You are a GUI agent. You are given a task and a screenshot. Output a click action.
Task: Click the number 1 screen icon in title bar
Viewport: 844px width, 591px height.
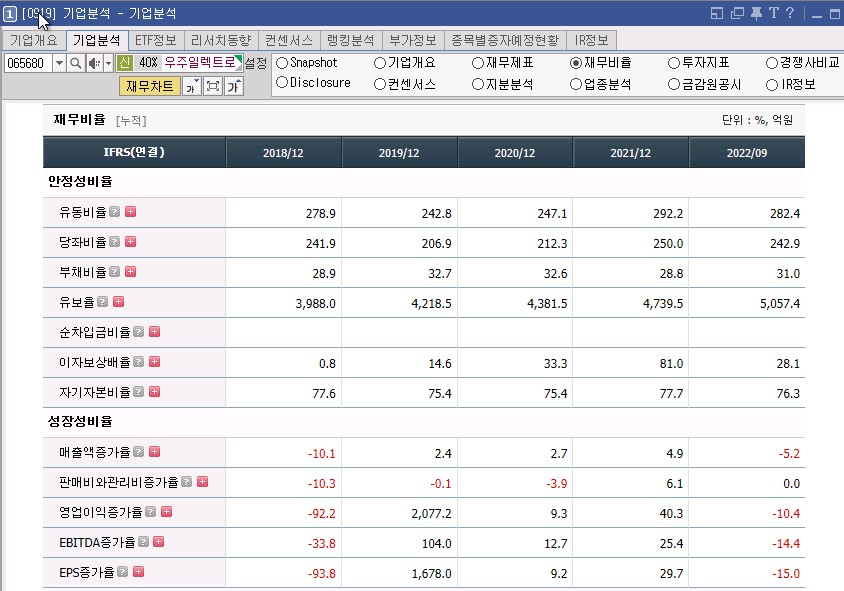pos(10,14)
